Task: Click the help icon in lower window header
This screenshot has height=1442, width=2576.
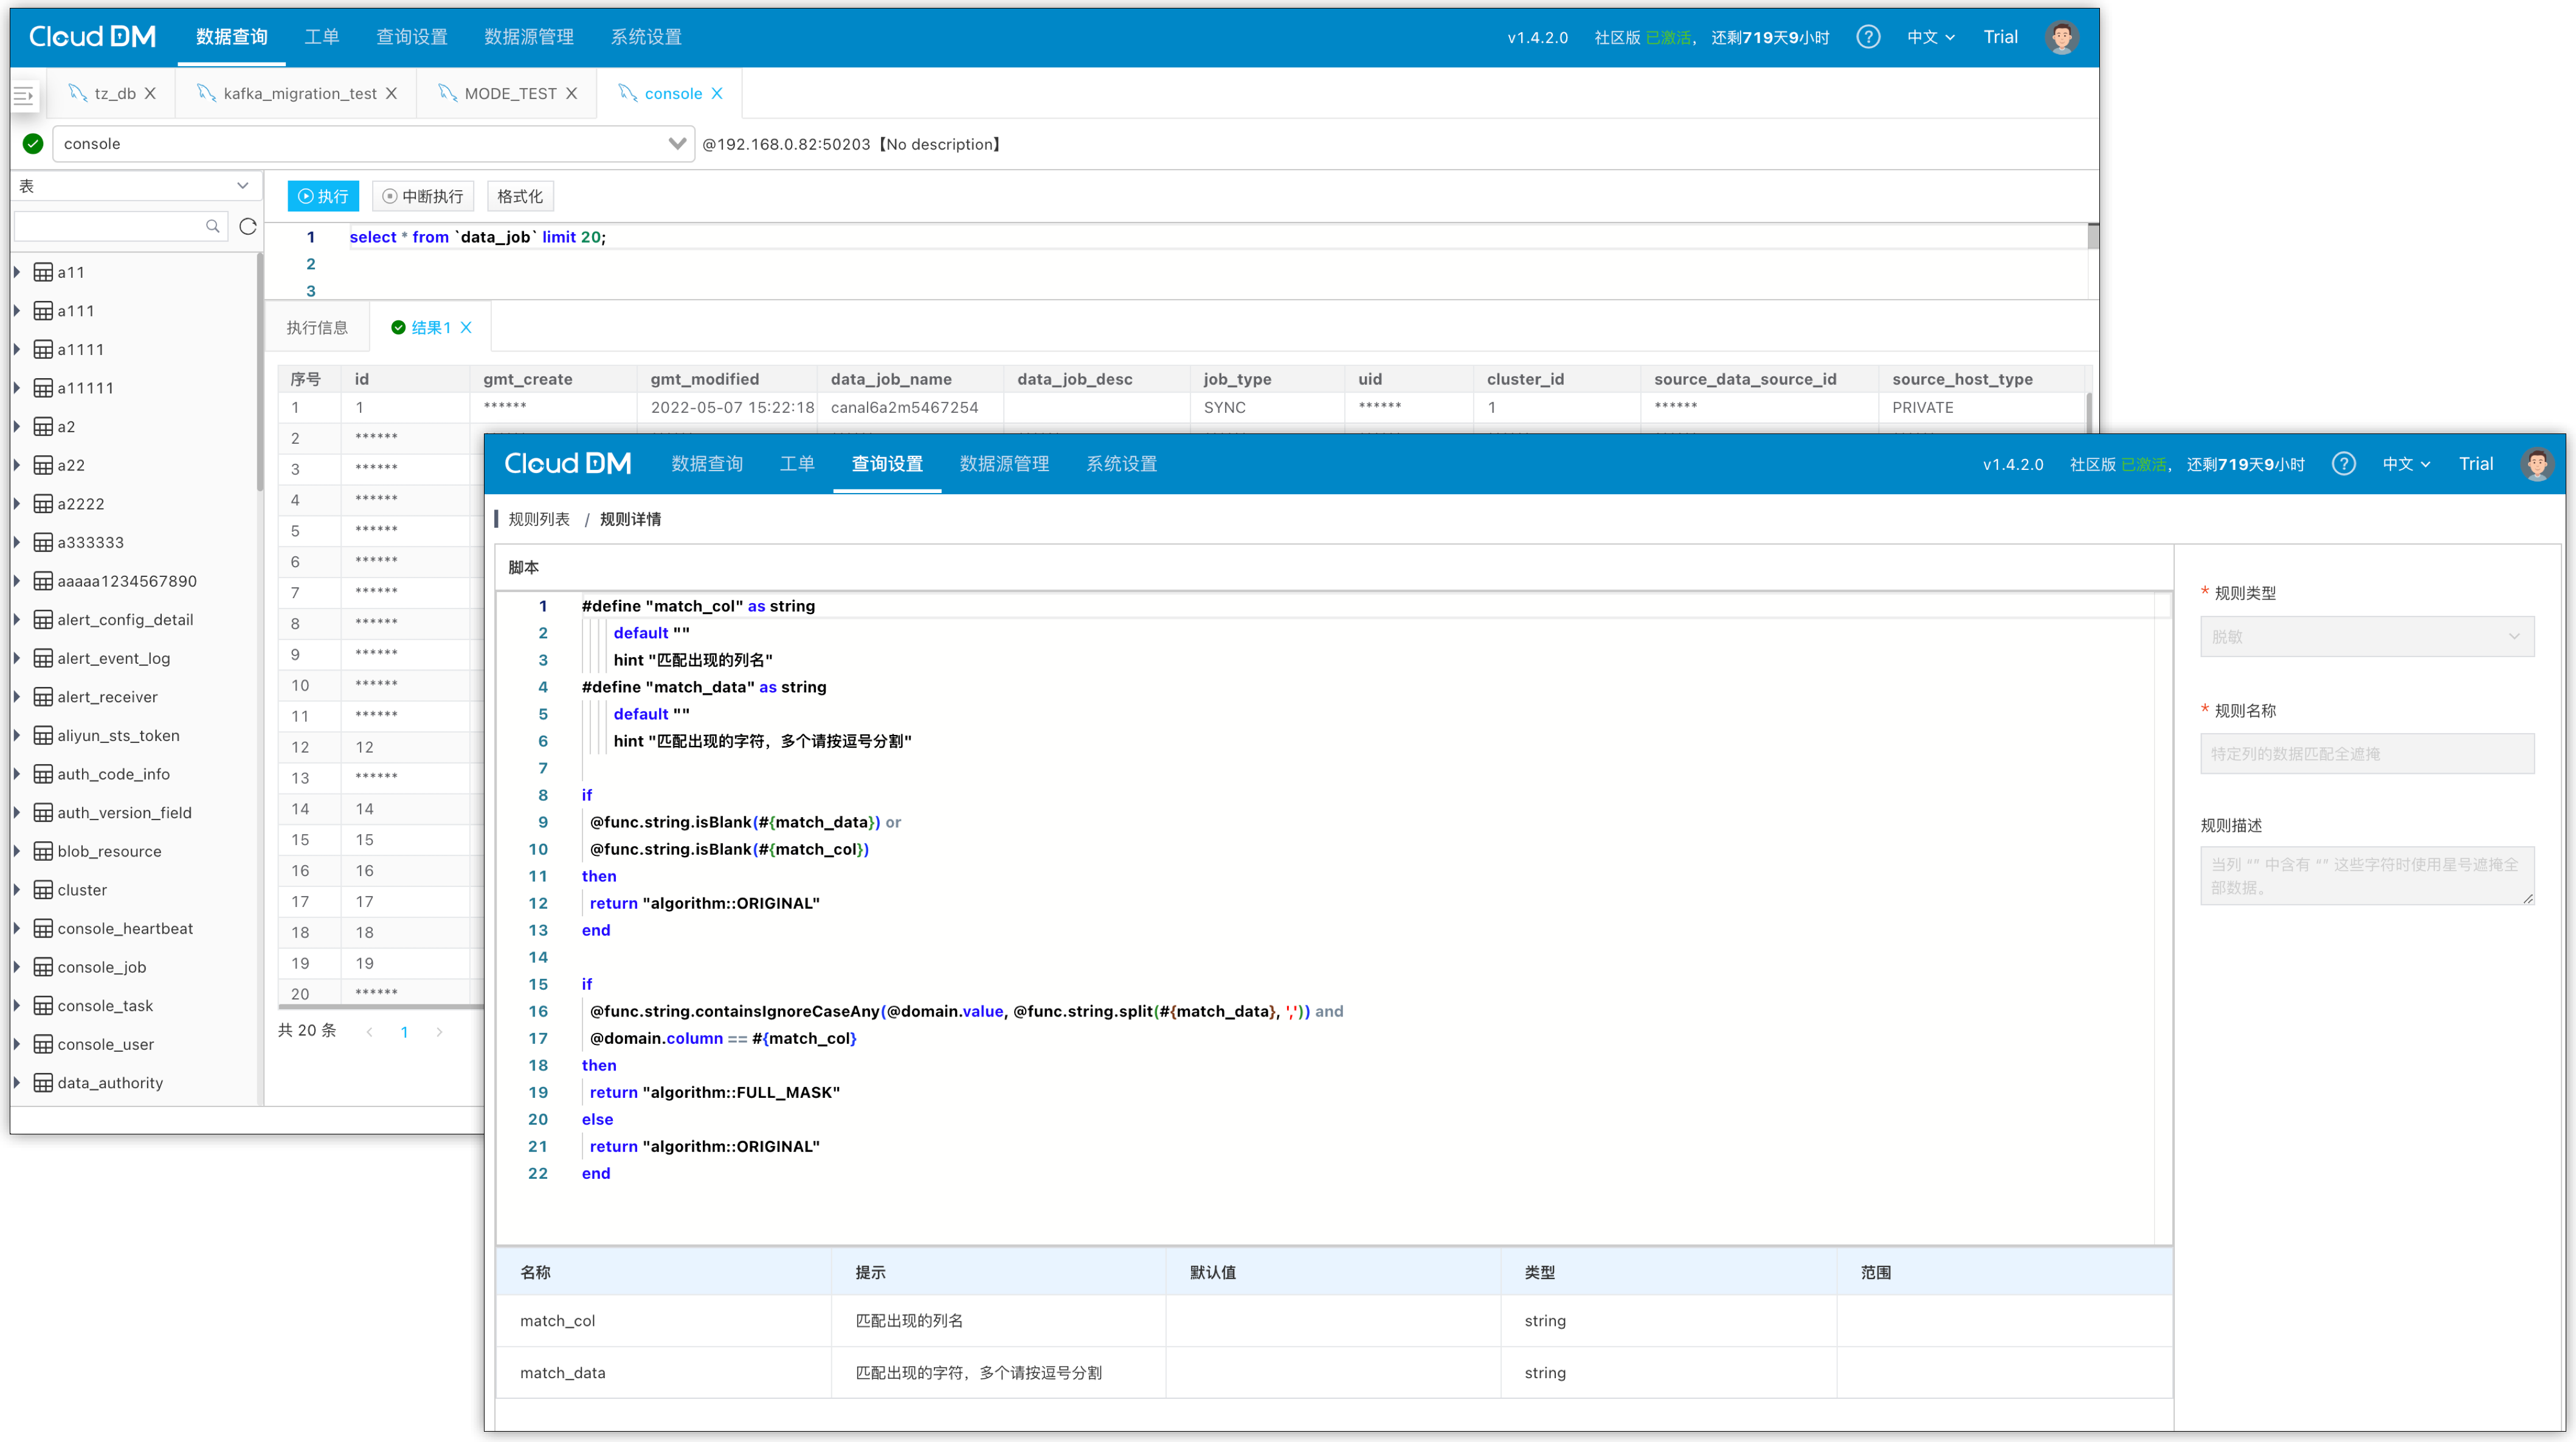Action: point(2343,464)
